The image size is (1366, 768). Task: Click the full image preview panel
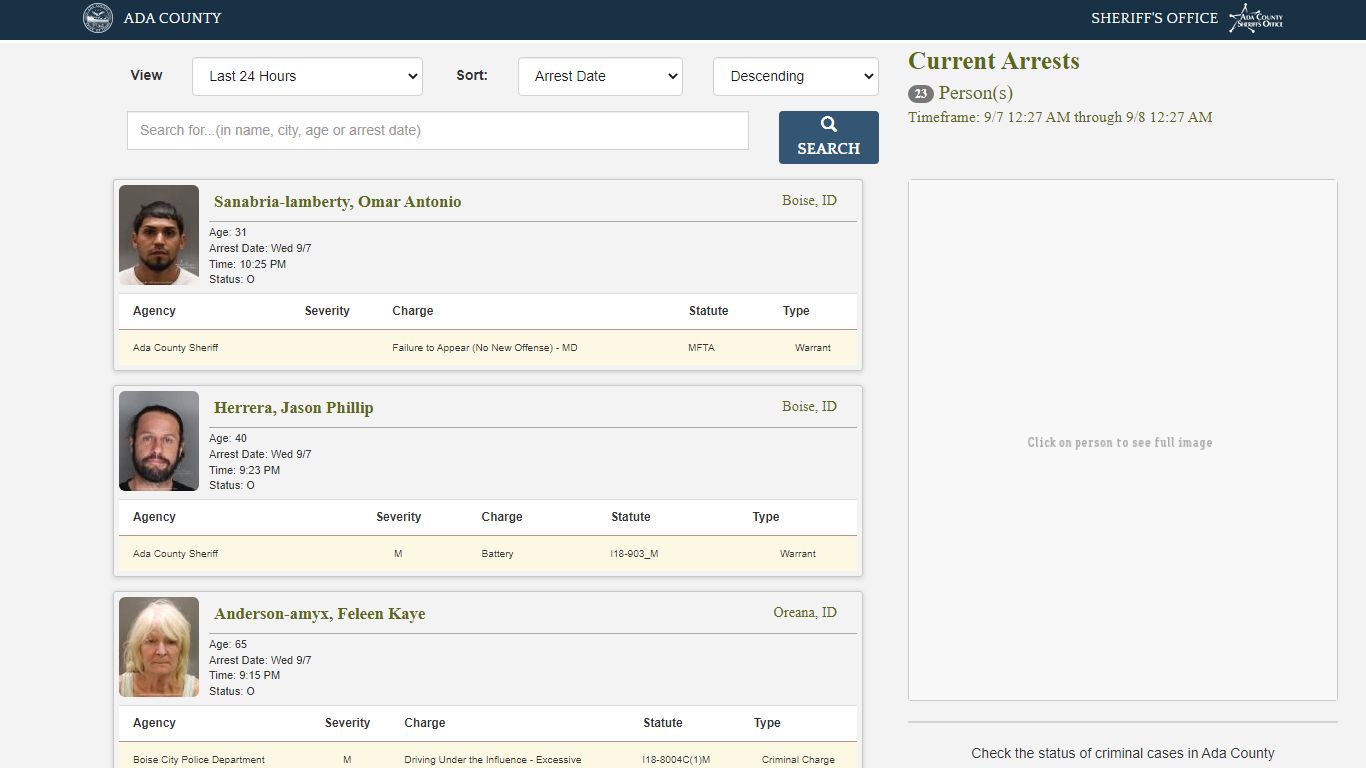(1122, 440)
